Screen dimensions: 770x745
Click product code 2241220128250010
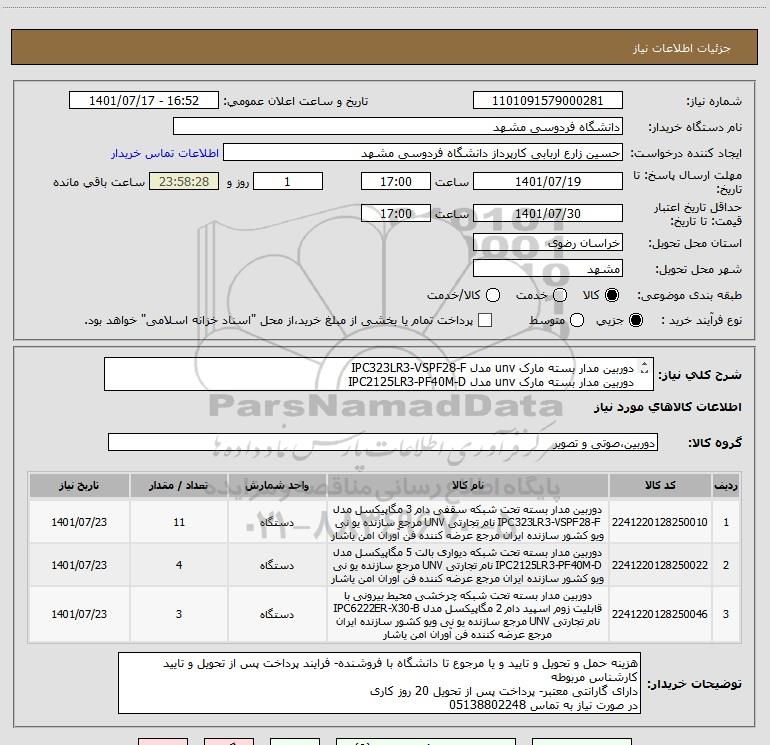click(x=660, y=522)
